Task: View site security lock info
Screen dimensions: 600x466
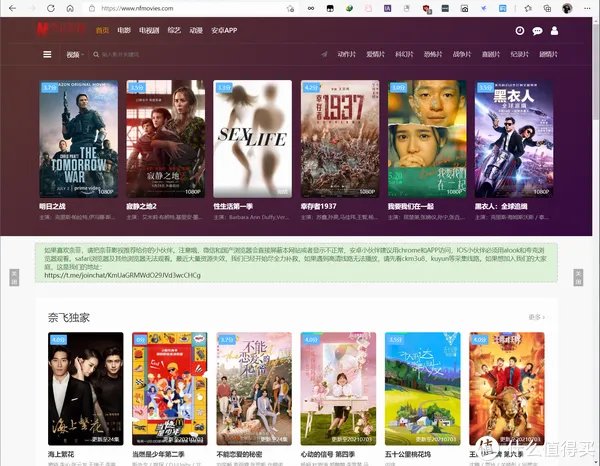Action: pyautogui.click(x=92, y=8)
